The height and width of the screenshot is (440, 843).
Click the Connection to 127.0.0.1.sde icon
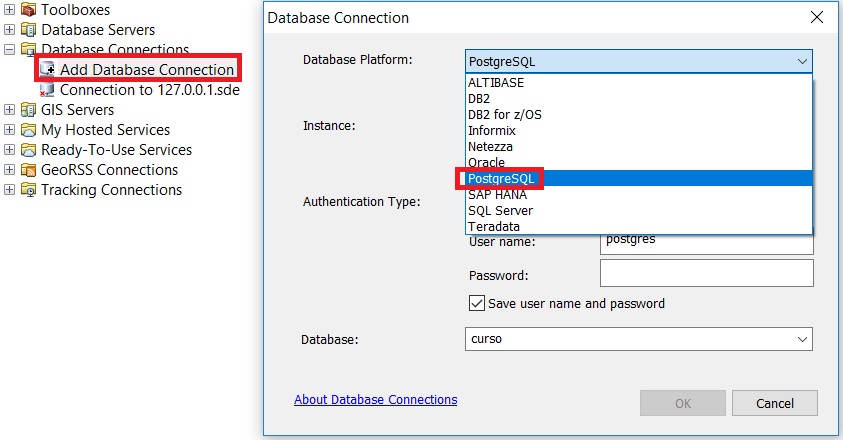(x=47, y=90)
